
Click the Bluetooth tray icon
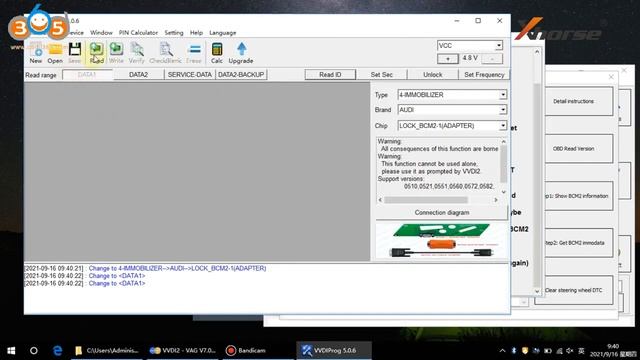pyautogui.click(x=514, y=351)
